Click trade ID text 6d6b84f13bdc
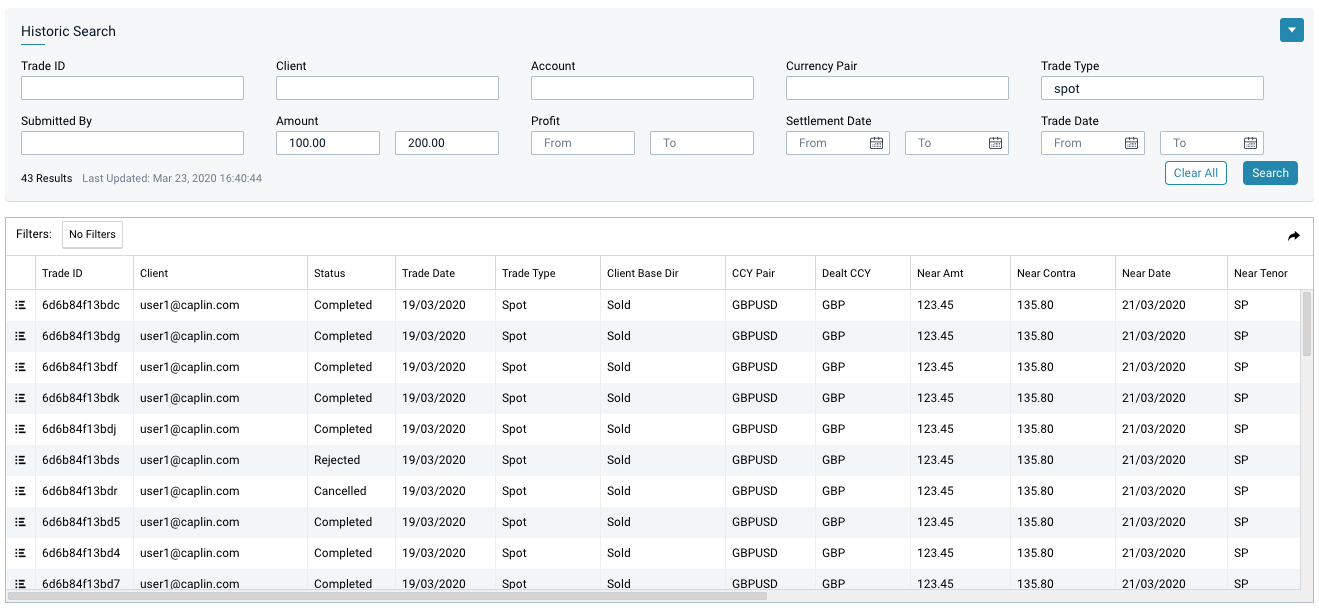Image resolution: width=1319 pixels, height=608 pixels. pyautogui.click(x=81, y=305)
